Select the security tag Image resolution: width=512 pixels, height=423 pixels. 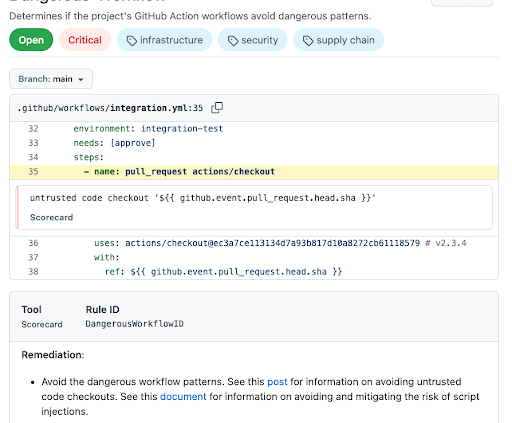point(252,40)
